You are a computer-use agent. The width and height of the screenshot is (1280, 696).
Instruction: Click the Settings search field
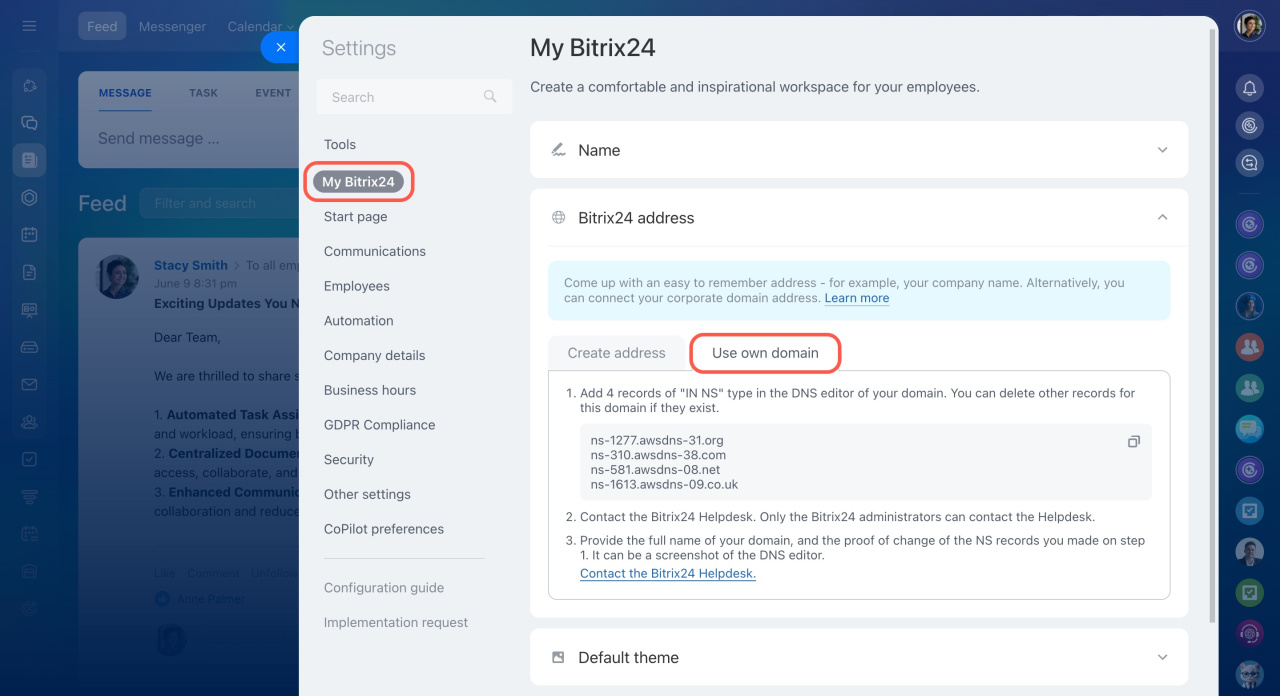click(x=414, y=97)
